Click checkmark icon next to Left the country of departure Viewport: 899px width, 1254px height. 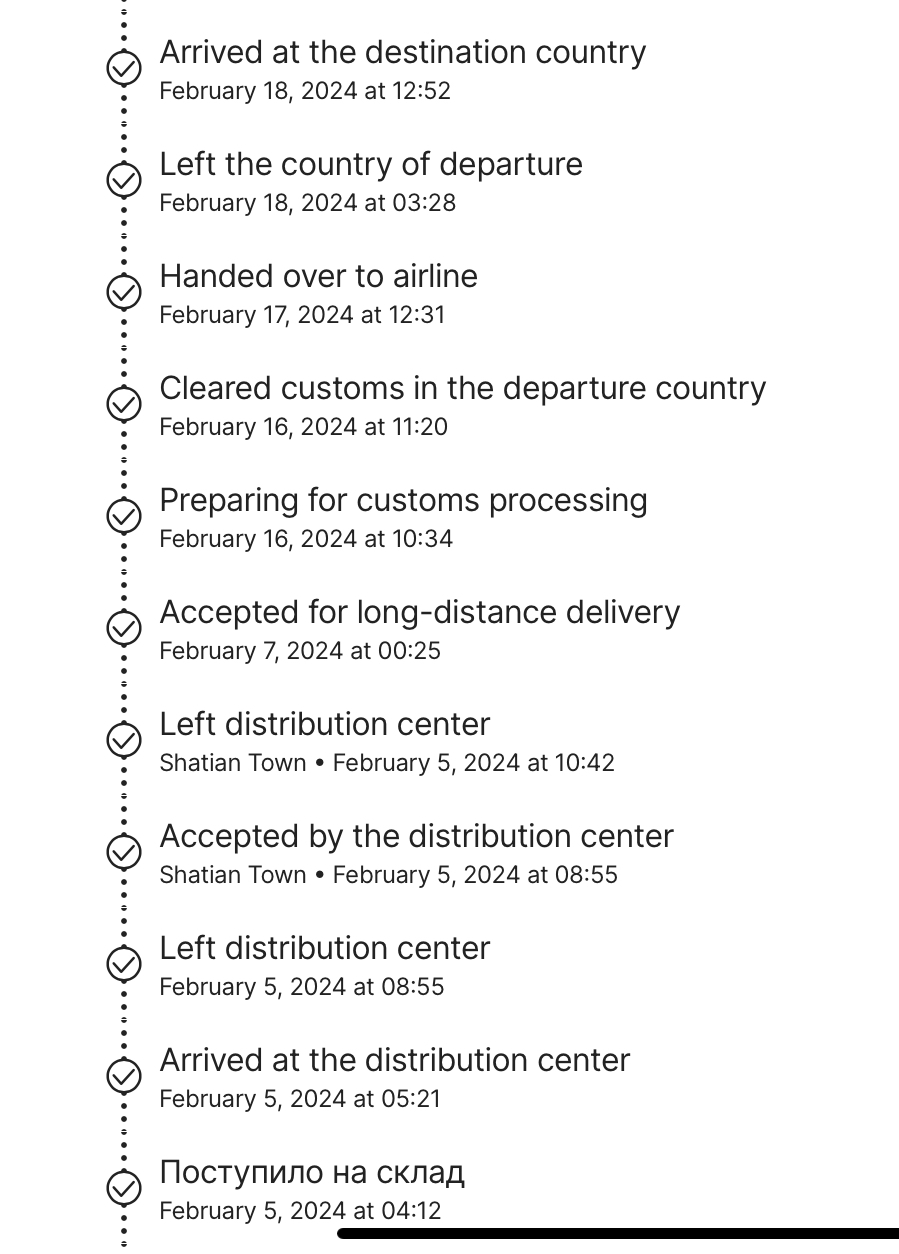point(124,180)
